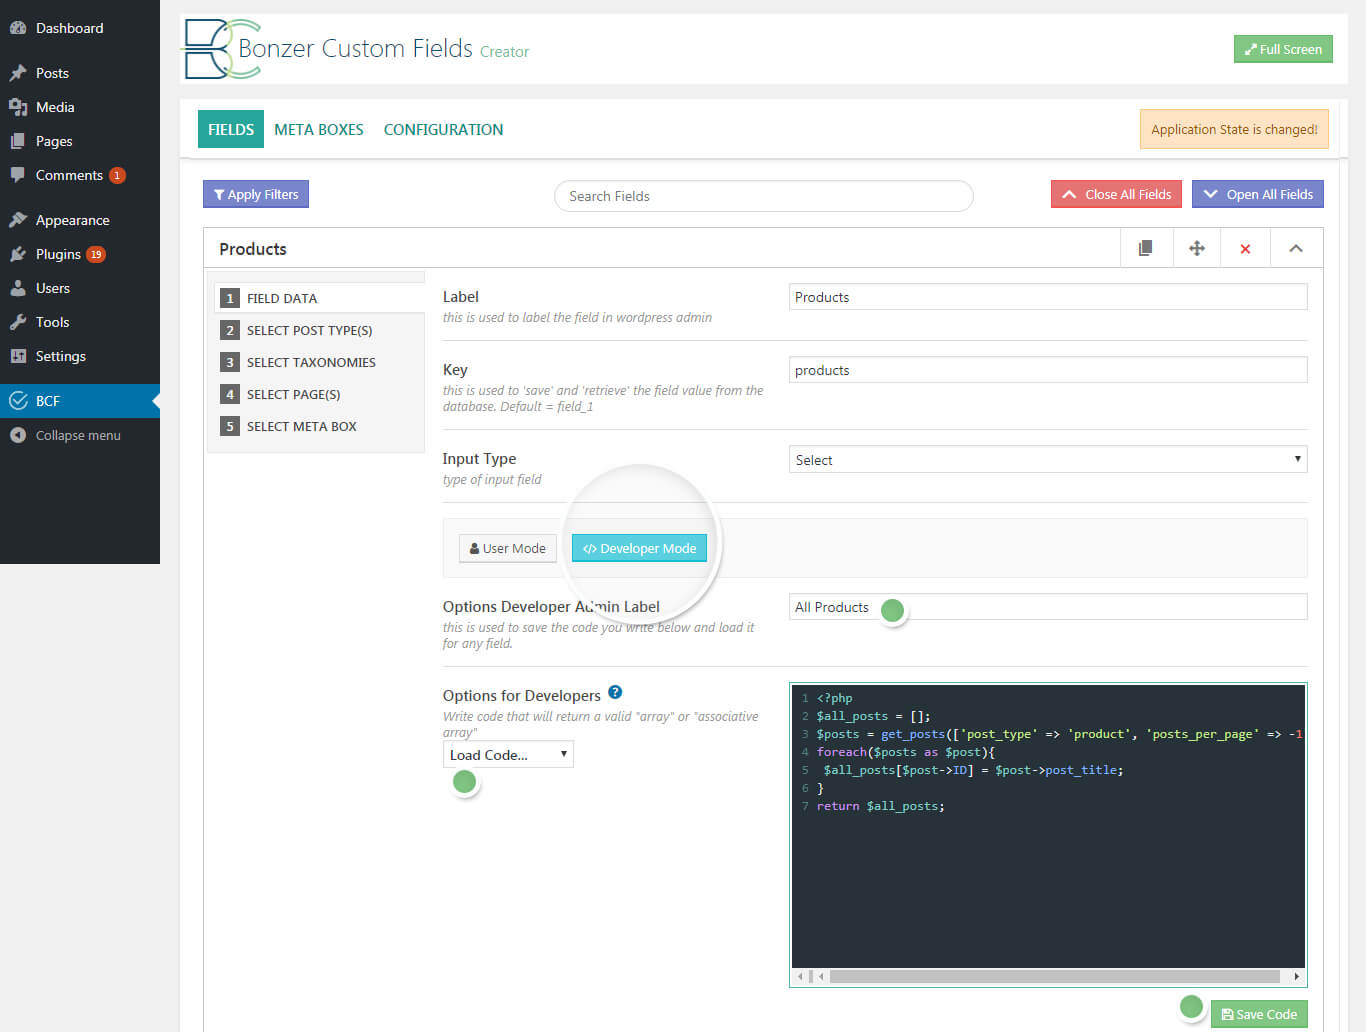Screen dimensions: 1366x1032
Task: Select the Field Data step
Action: click(x=319, y=298)
